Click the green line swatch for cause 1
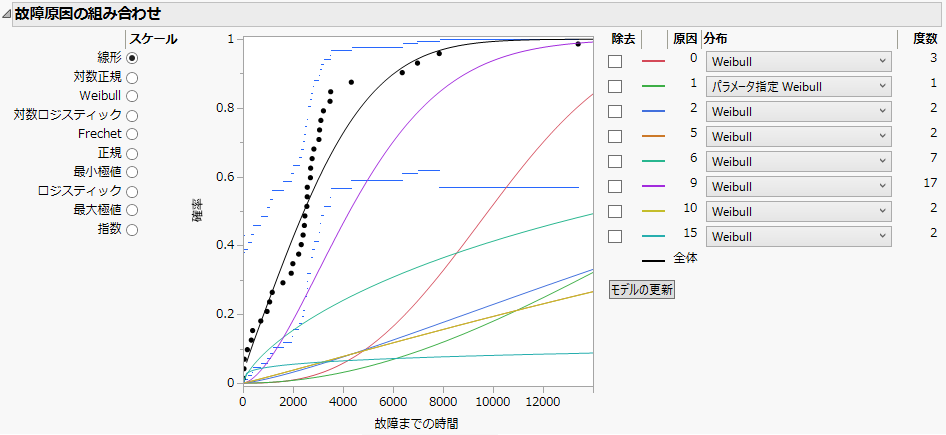Screen dimensions: 946x435 pyautogui.click(x=653, y=86)
